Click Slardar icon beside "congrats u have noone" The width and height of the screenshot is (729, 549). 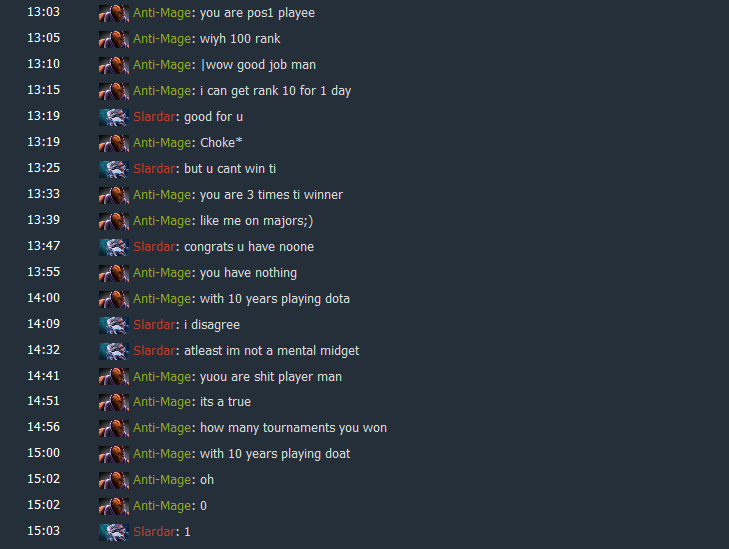click(114, 247)
